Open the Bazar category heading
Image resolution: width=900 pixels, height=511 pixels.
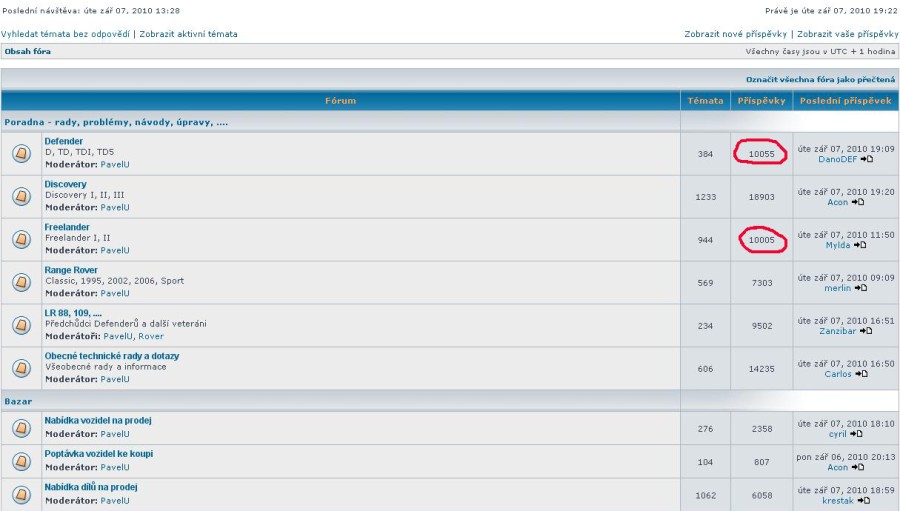pos(18,401)
